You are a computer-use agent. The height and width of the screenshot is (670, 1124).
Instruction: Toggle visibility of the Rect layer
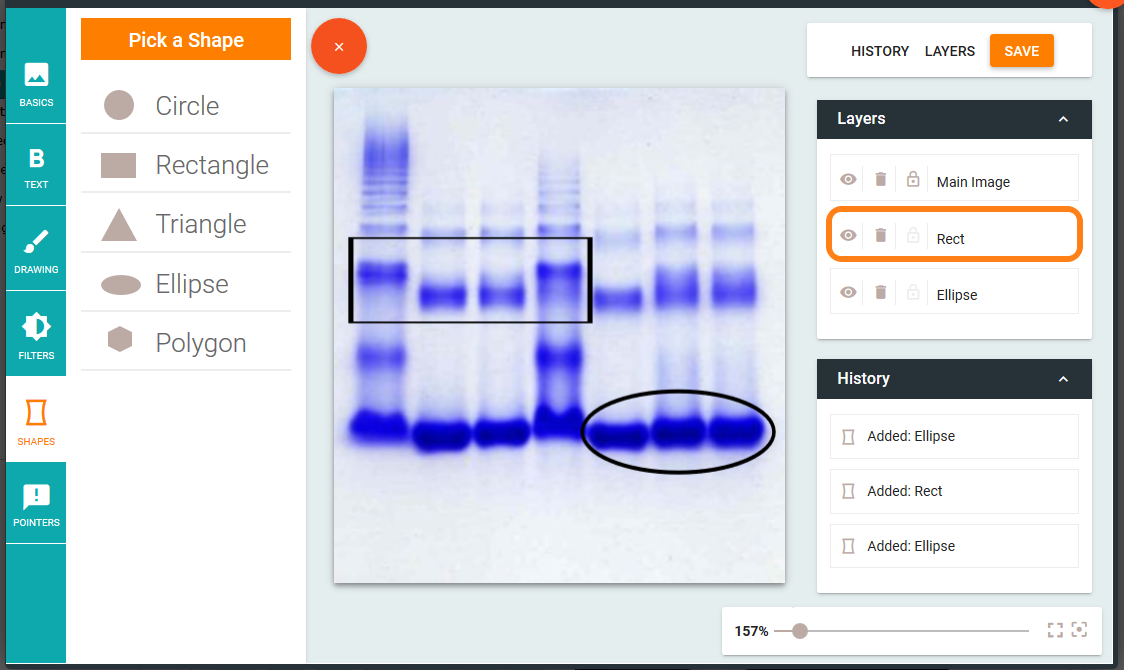(848, 236)
